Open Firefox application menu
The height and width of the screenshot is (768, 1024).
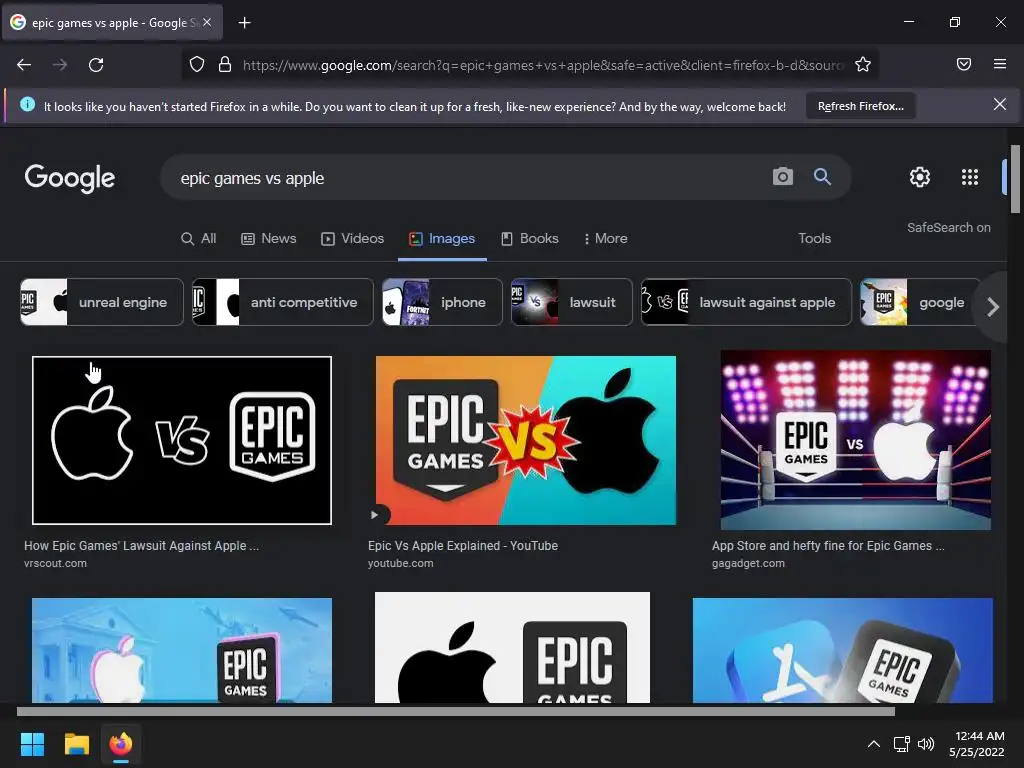pos(1000,64)
